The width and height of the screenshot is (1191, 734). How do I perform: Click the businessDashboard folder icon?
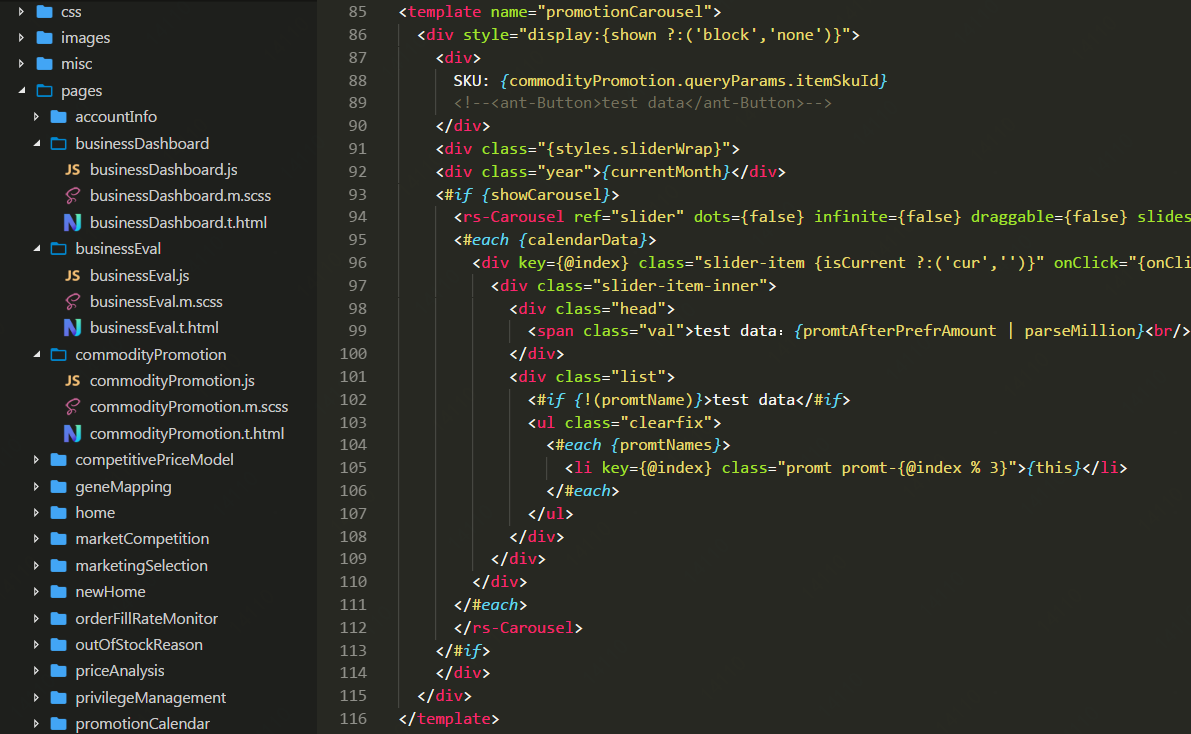coord(58,144)
